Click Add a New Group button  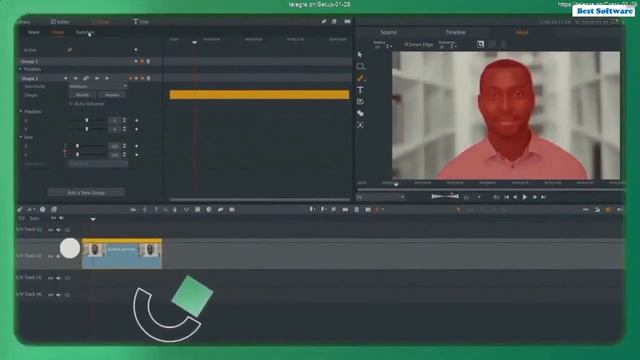[x=86, y=193]
